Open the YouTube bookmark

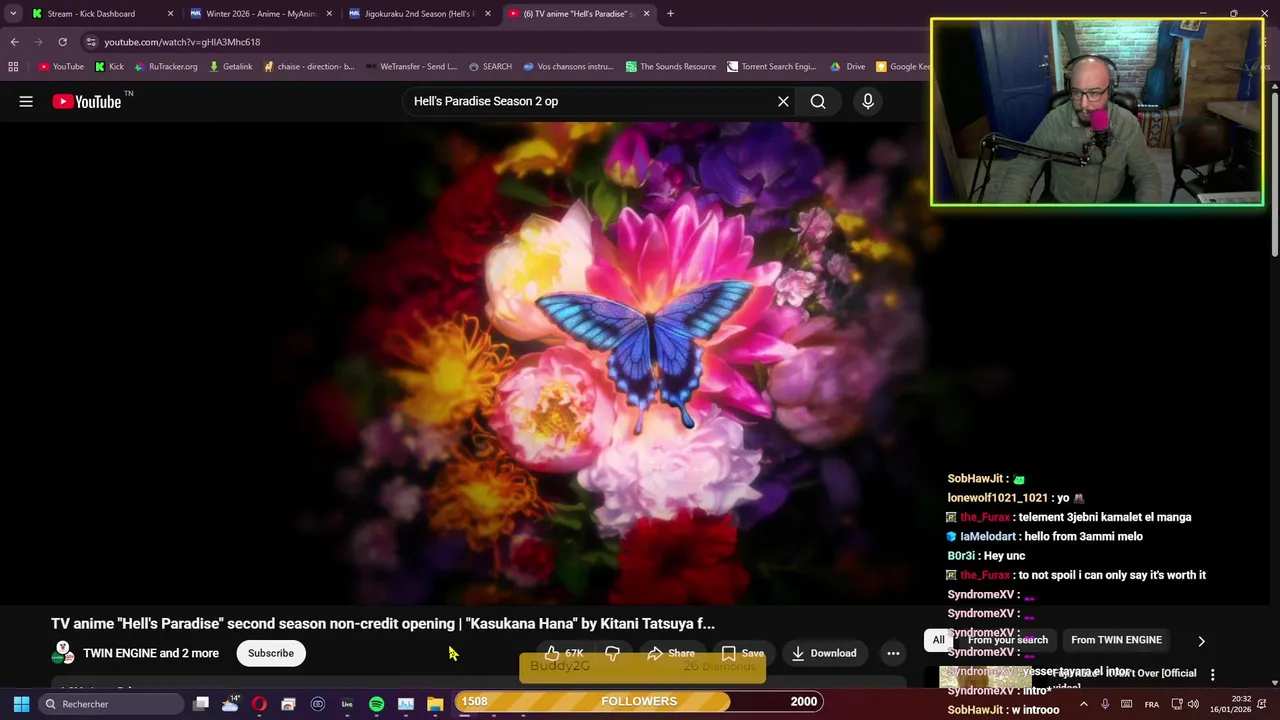62,67
